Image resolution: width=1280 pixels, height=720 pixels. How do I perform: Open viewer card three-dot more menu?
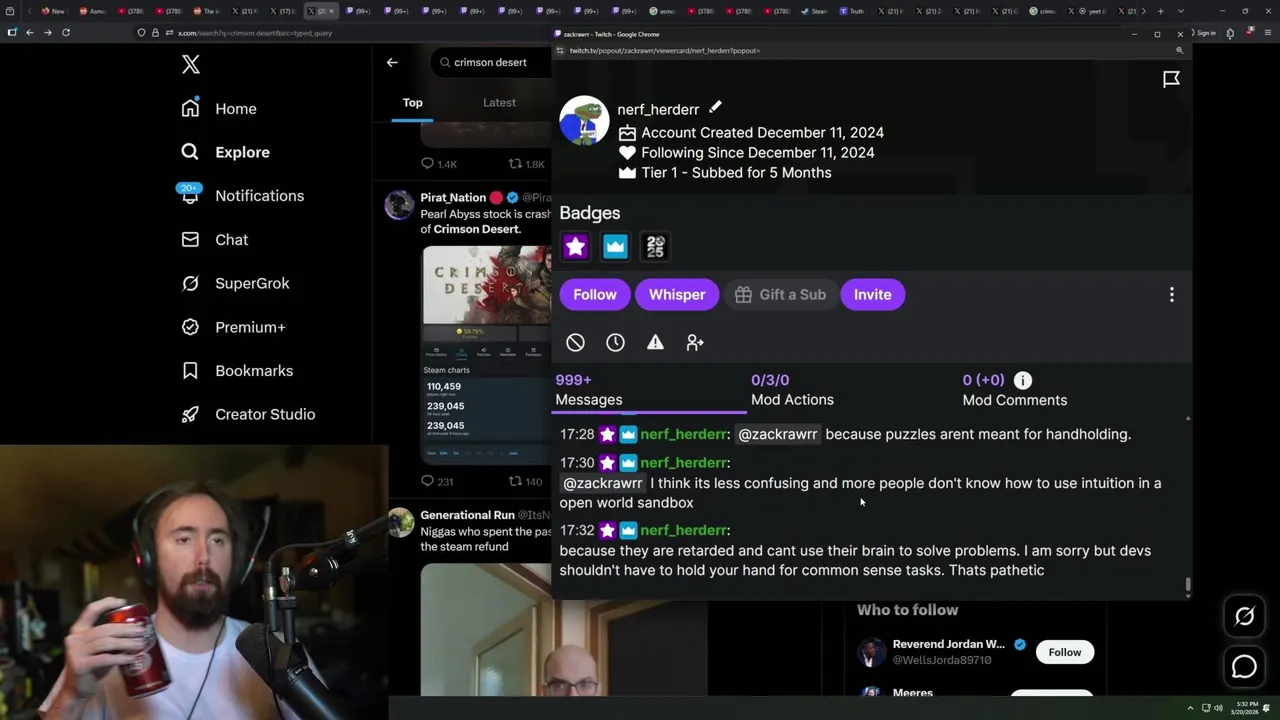point(1172,295)
